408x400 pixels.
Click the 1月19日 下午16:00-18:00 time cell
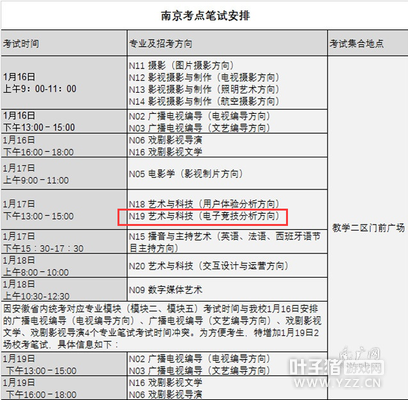tap(64, 388)
